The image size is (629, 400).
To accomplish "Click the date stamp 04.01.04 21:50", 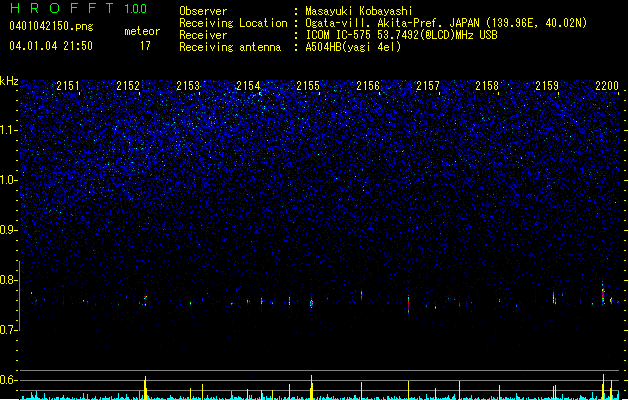I will click(51, 46).
